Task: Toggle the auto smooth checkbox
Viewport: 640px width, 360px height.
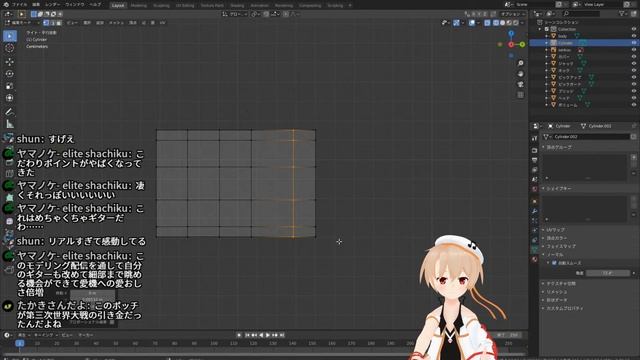Action: pos(554,263)
